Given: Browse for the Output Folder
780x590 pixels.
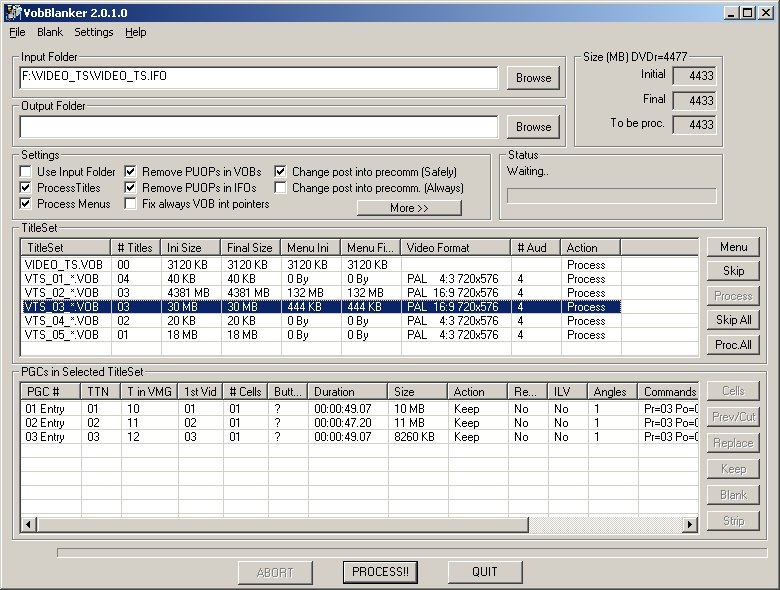Looking at the screenshot, I should [x=533, y=127].
